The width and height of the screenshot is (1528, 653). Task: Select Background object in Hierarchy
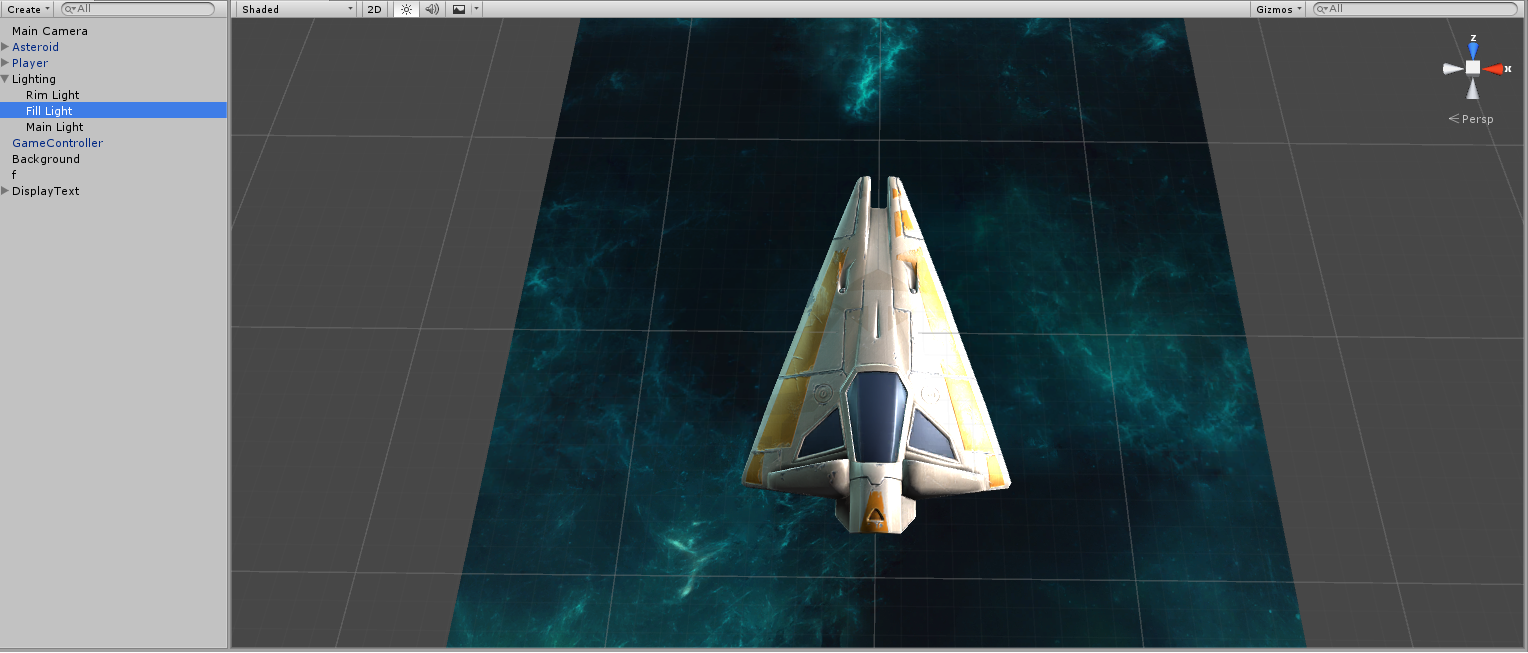click(46, 159)
